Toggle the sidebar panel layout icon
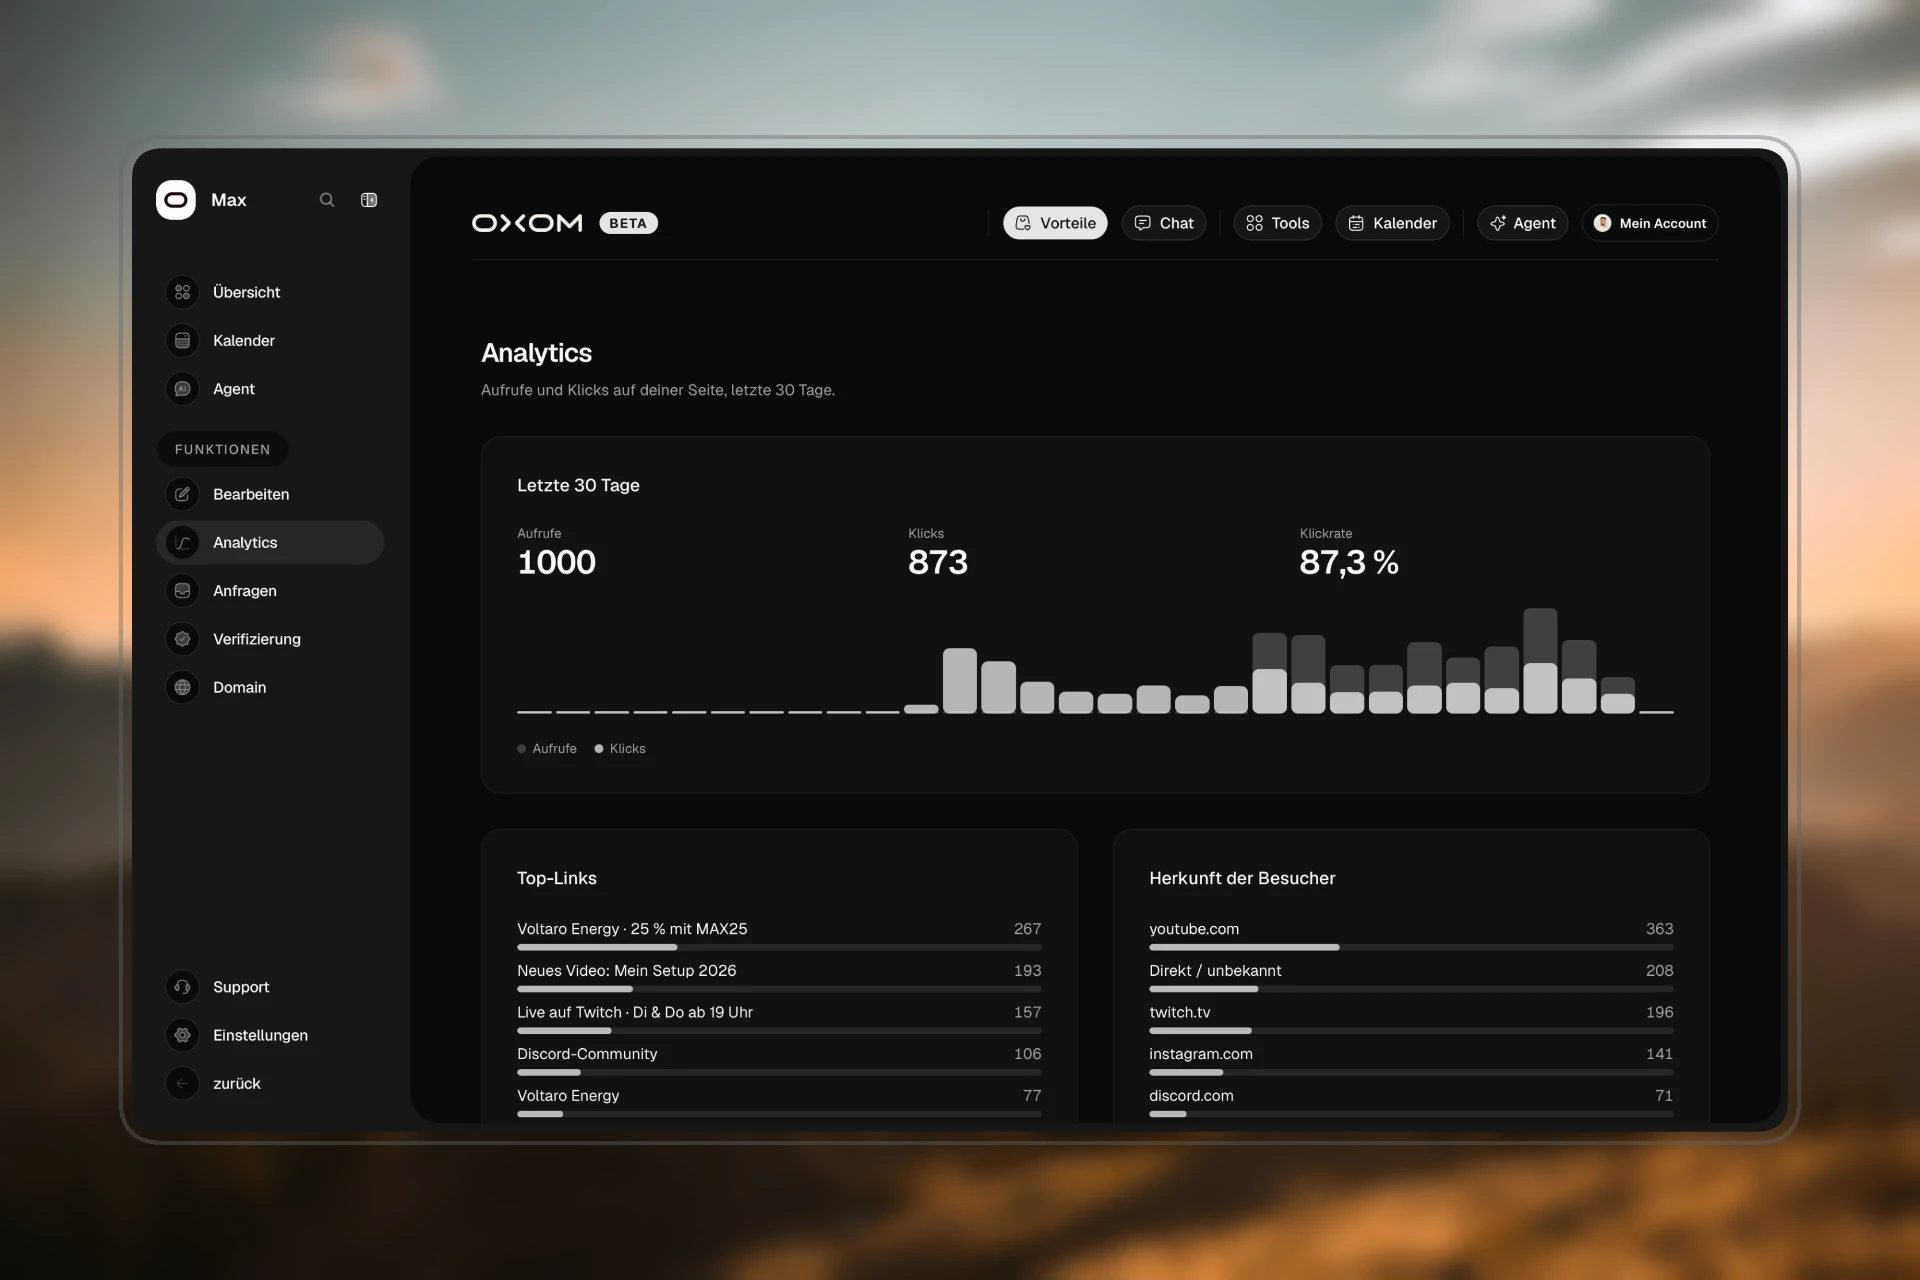The height and width of the screenshot is (1280, 1920). 369,200
